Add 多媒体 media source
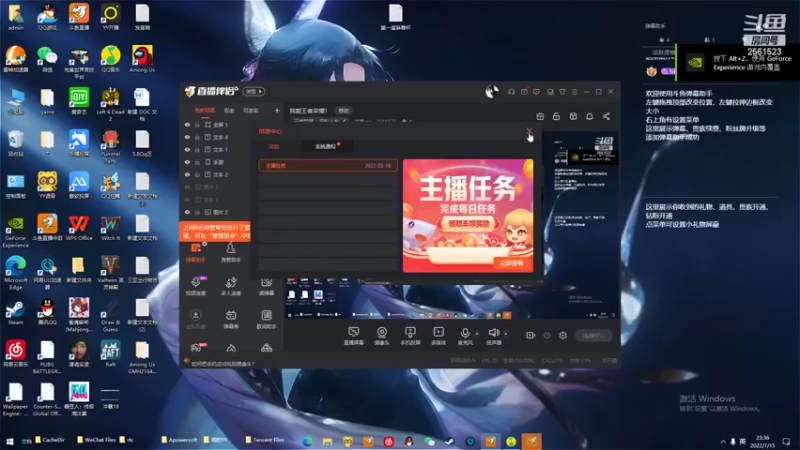 click(x=438, y=336)
